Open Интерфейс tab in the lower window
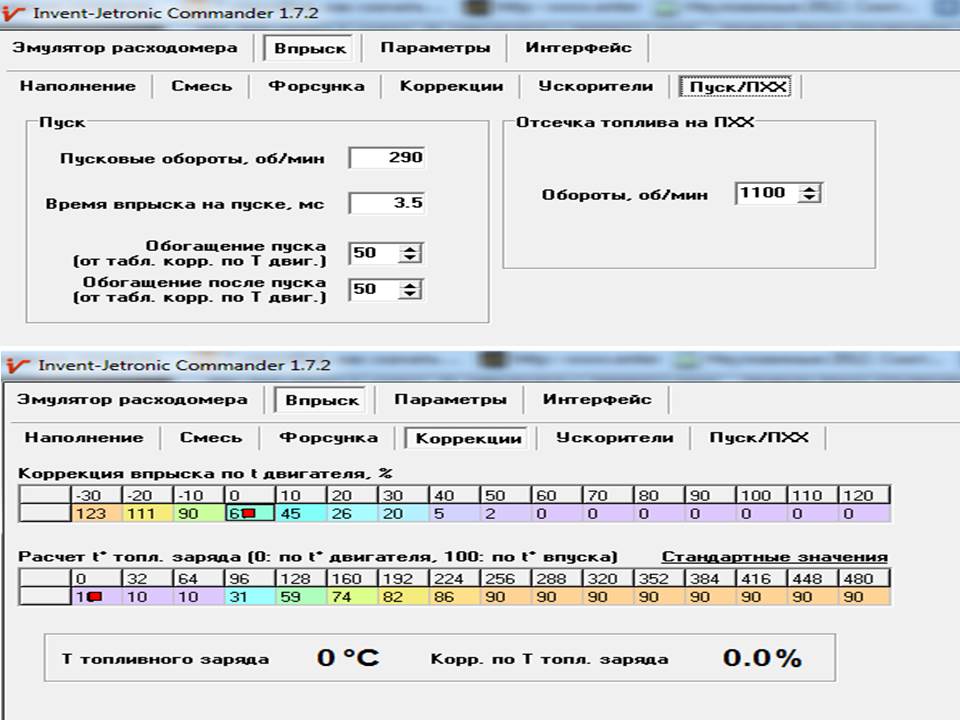960x720 pixels. [x=597, y=400]
